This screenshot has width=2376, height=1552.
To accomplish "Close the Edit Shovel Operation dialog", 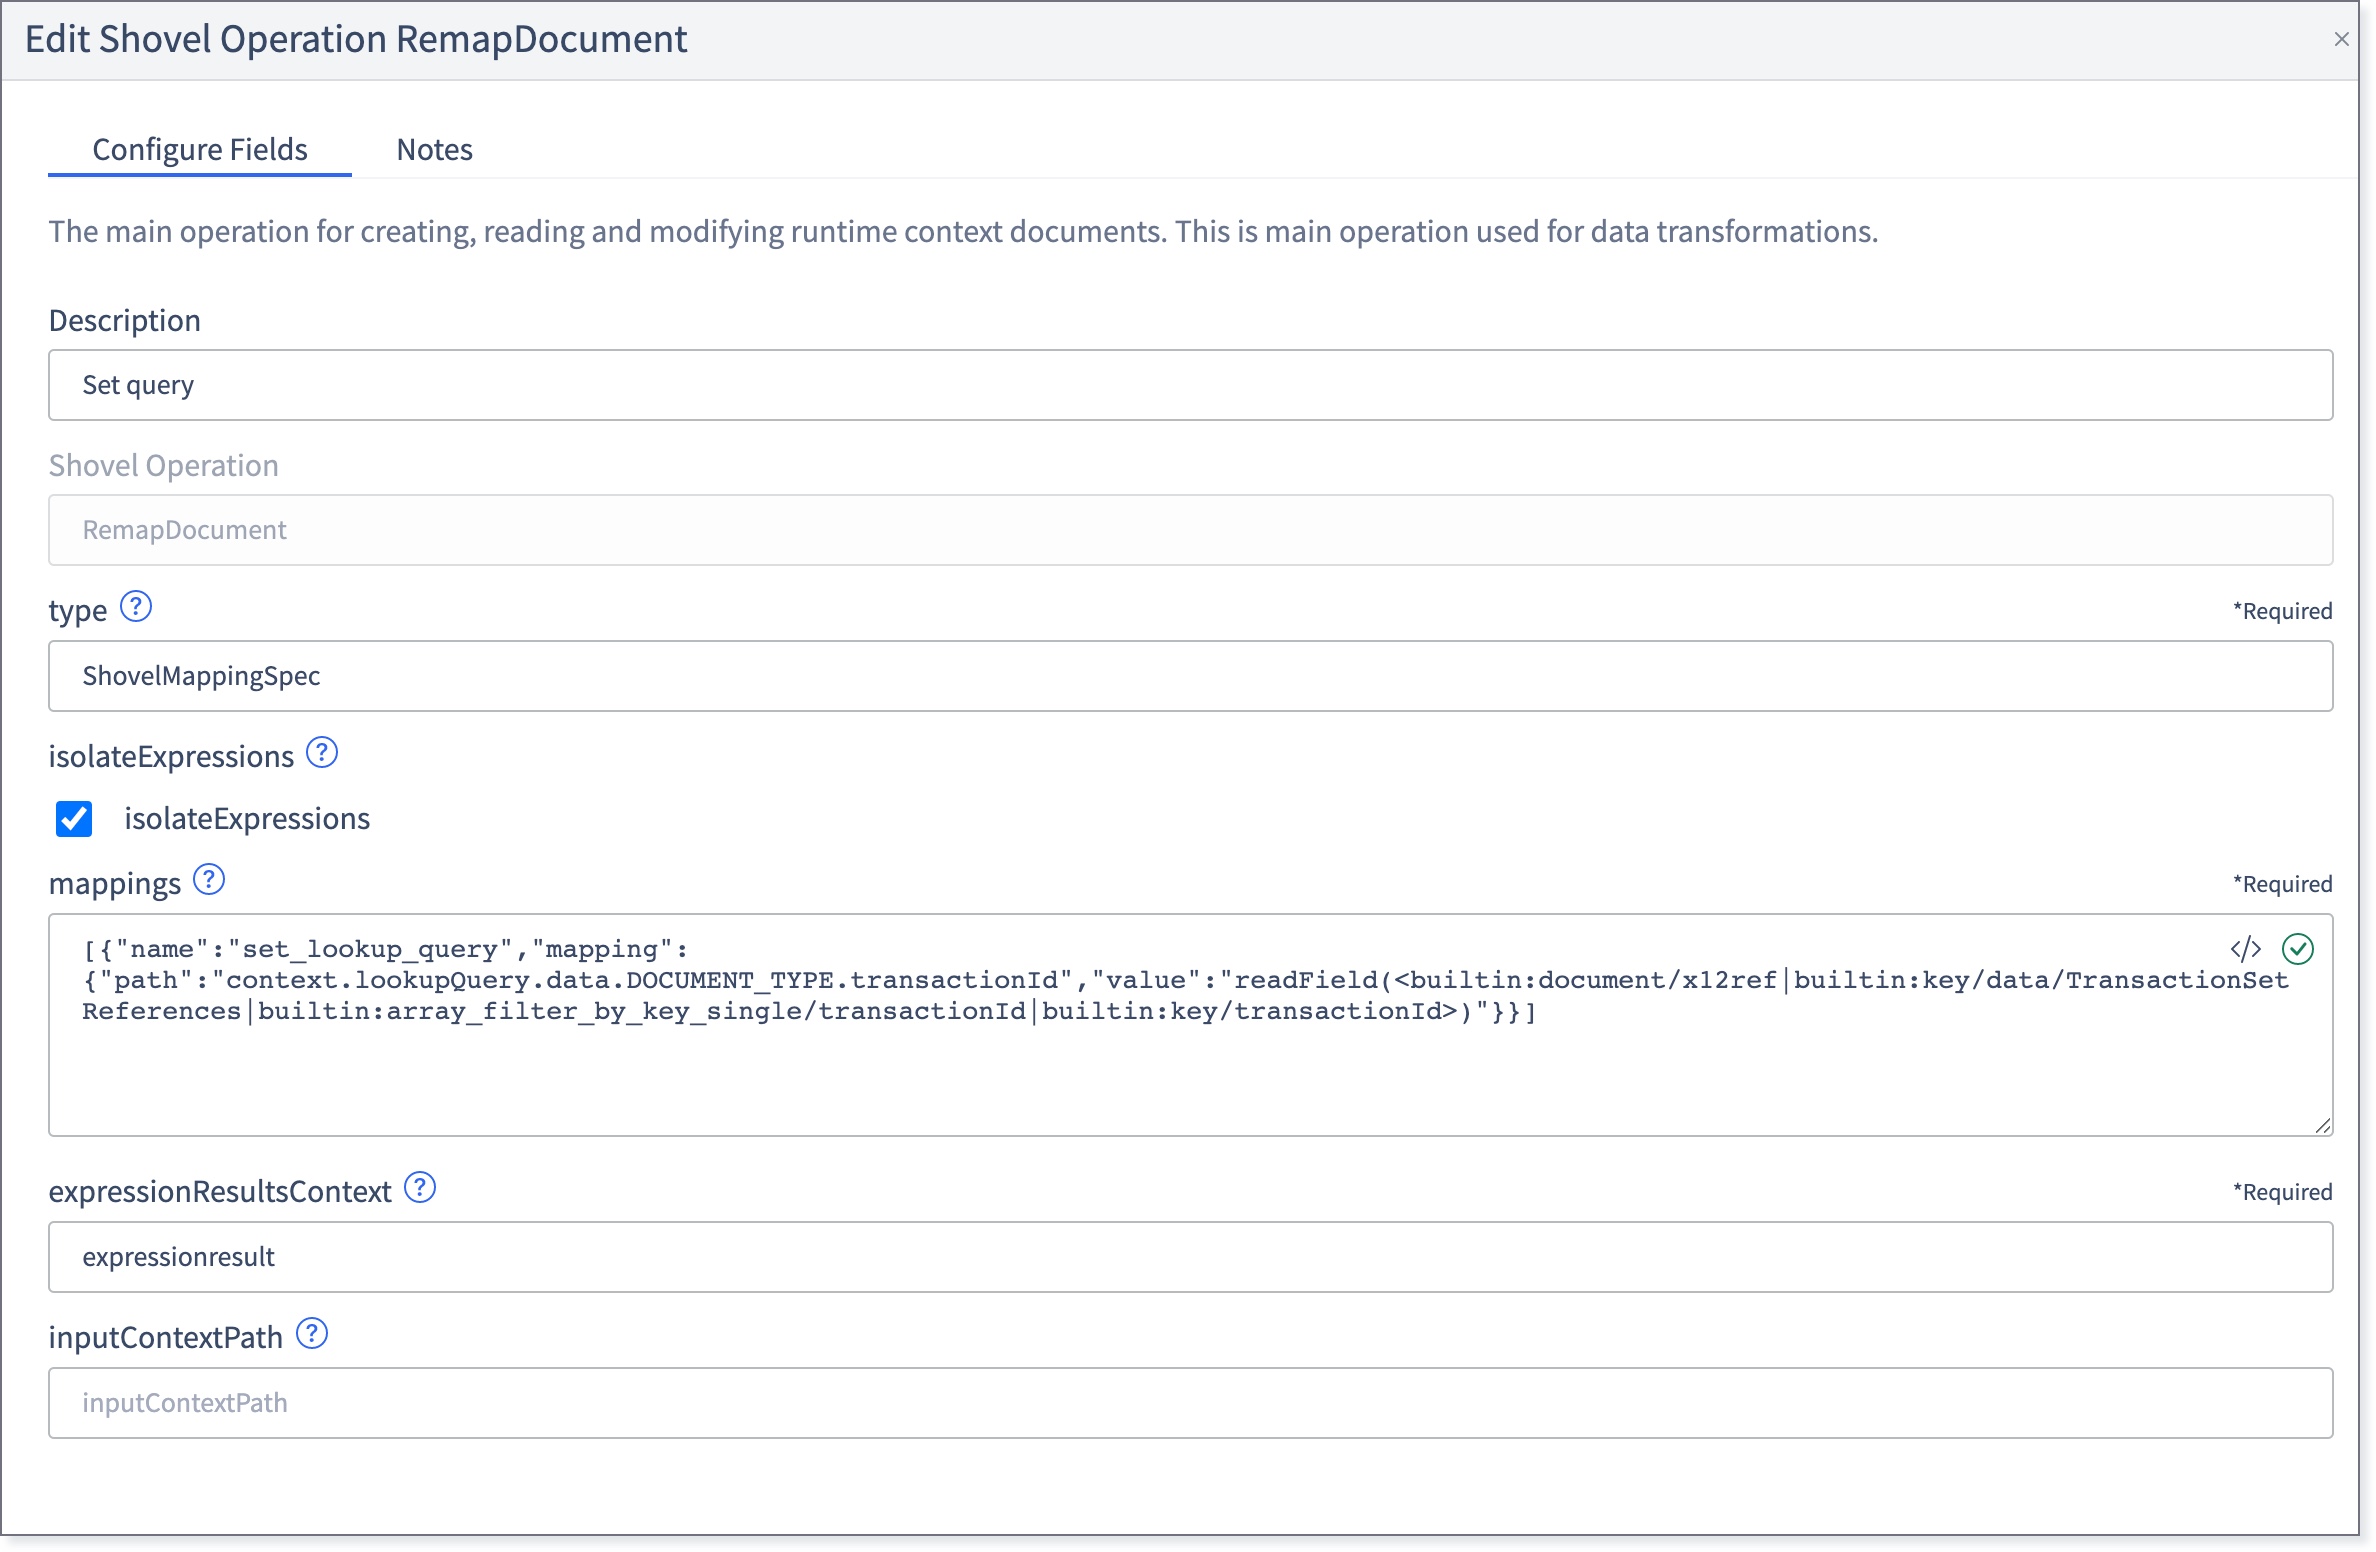I will pyautogui.click(x=2342, y=39).
